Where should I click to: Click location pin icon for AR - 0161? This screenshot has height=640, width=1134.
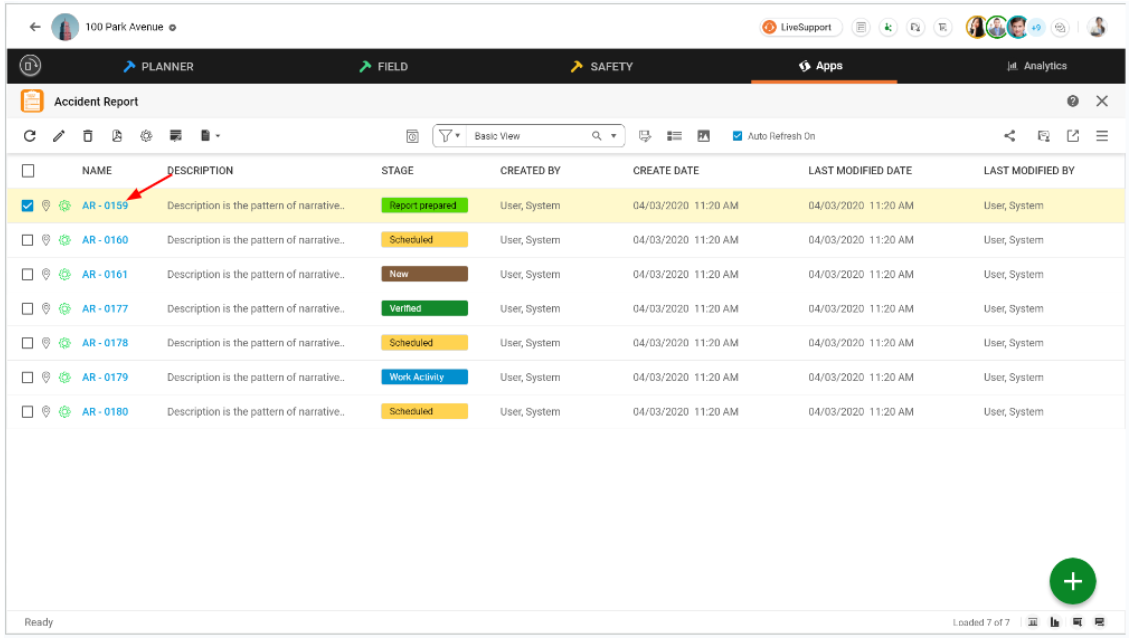click(x=46, y=274)
